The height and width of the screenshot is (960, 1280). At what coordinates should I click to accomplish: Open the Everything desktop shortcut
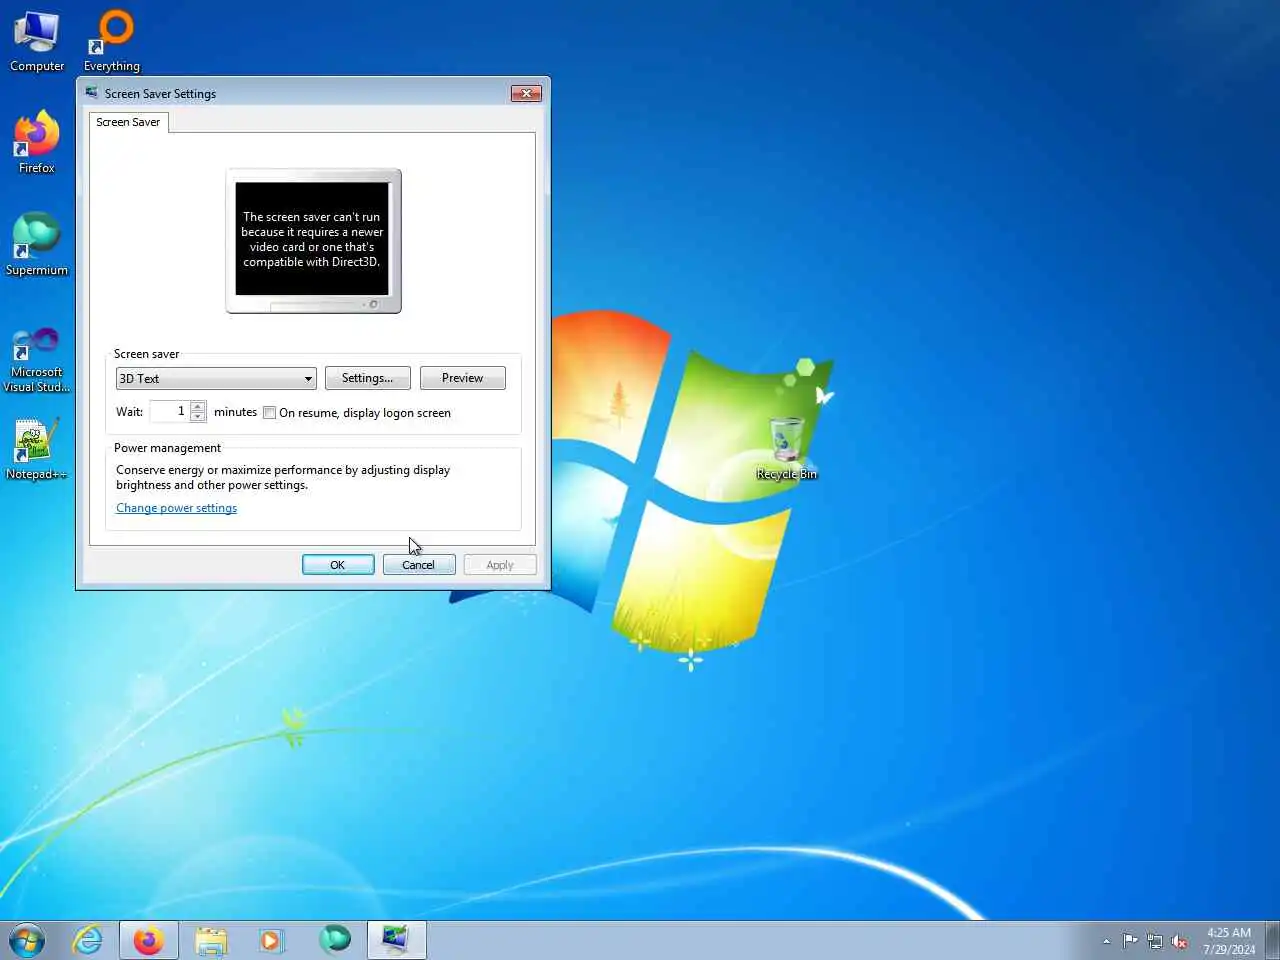pos(112,42)
